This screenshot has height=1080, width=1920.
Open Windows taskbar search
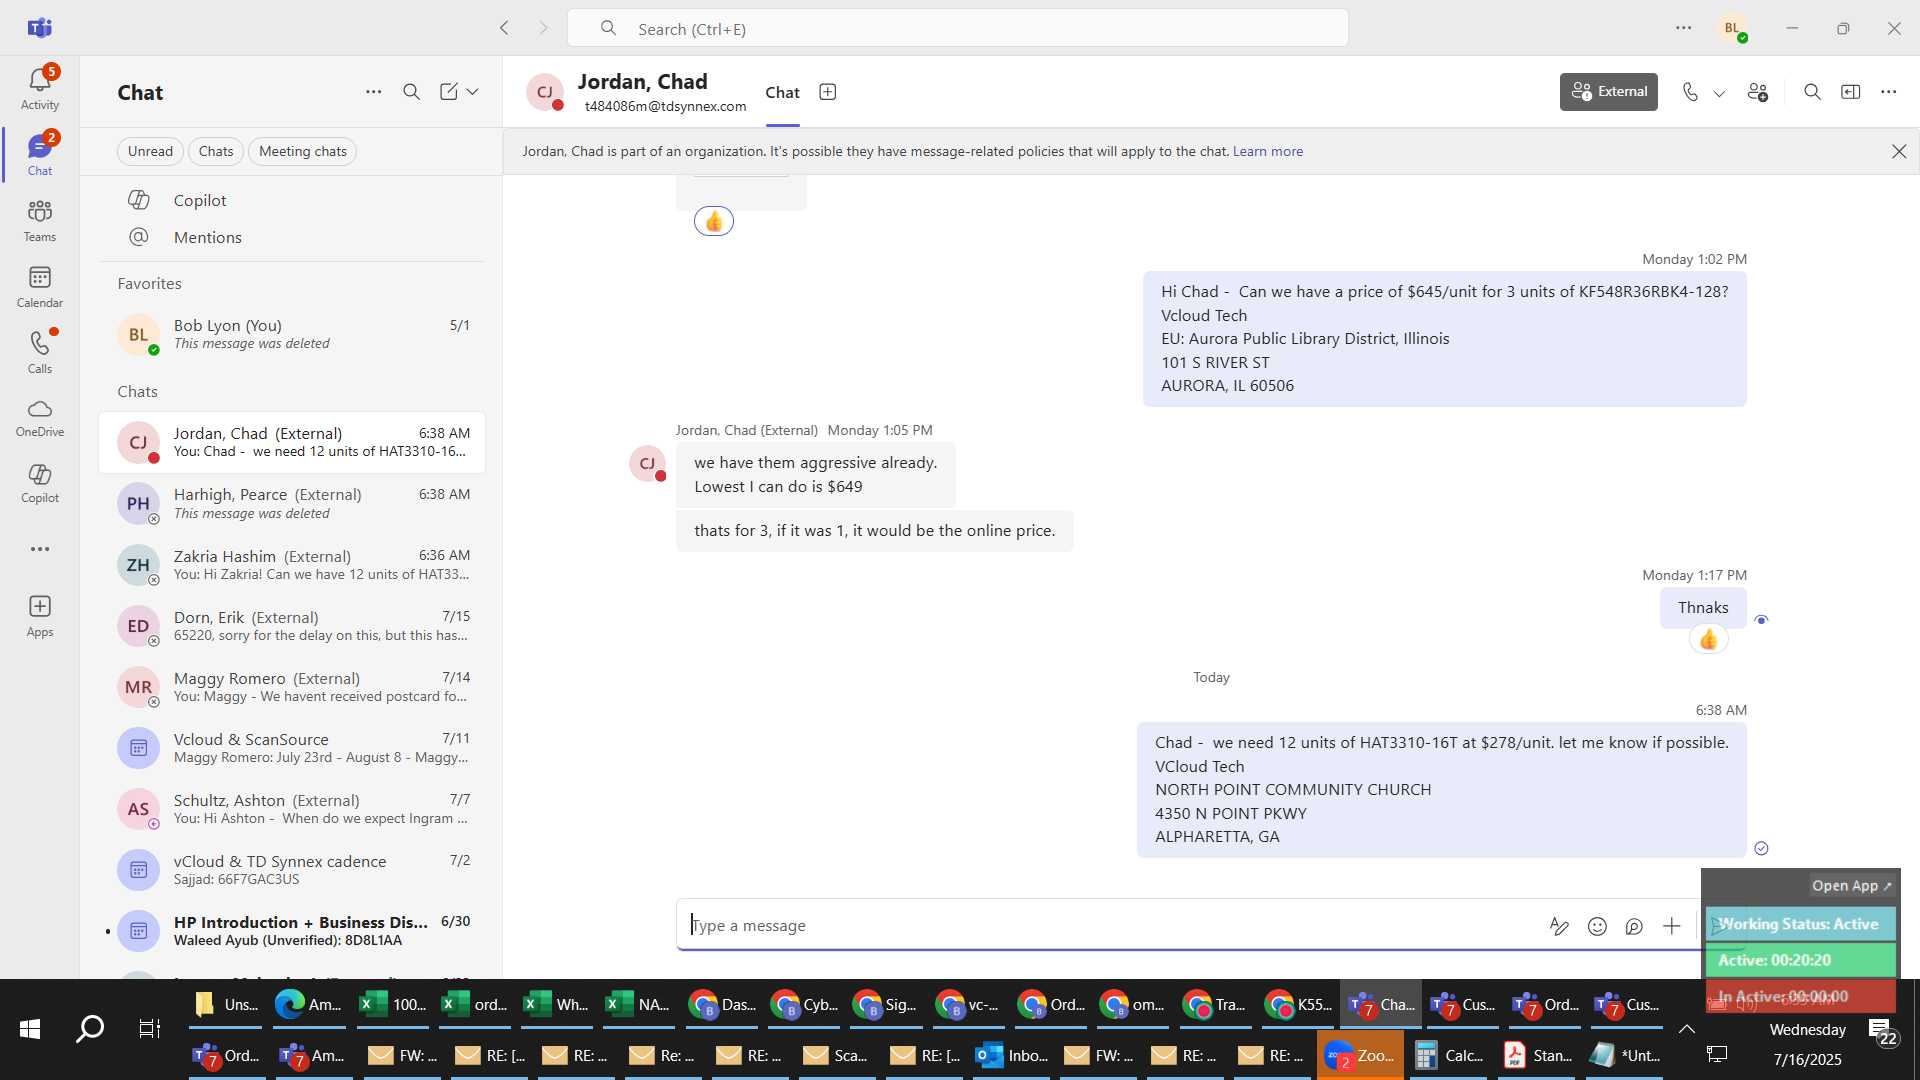(x=90, y=1029)
